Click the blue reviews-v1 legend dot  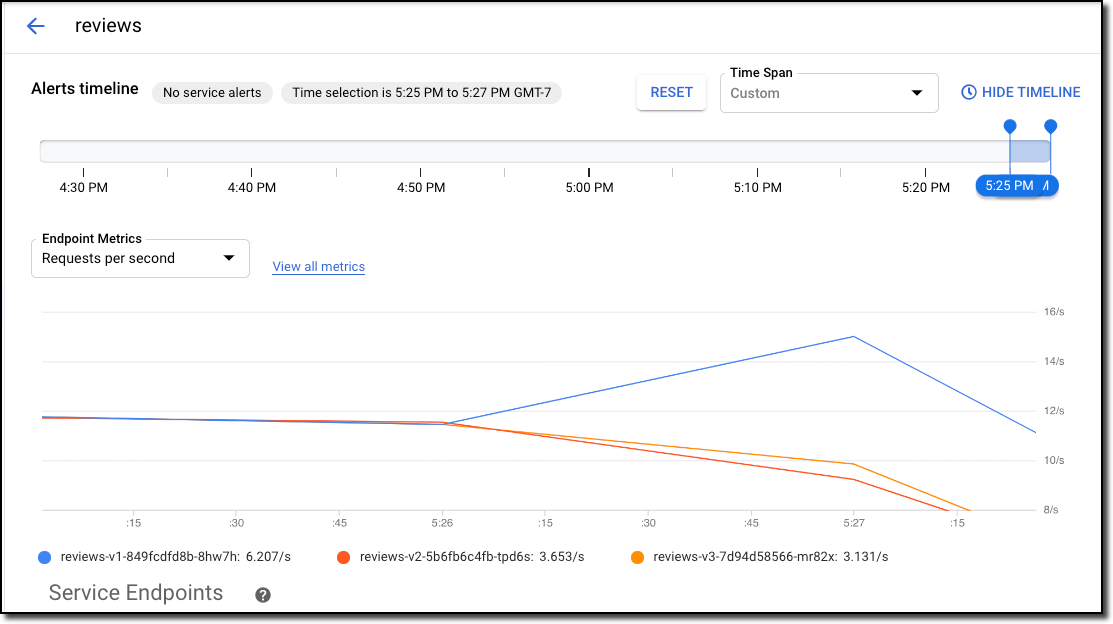click(44, 557)
